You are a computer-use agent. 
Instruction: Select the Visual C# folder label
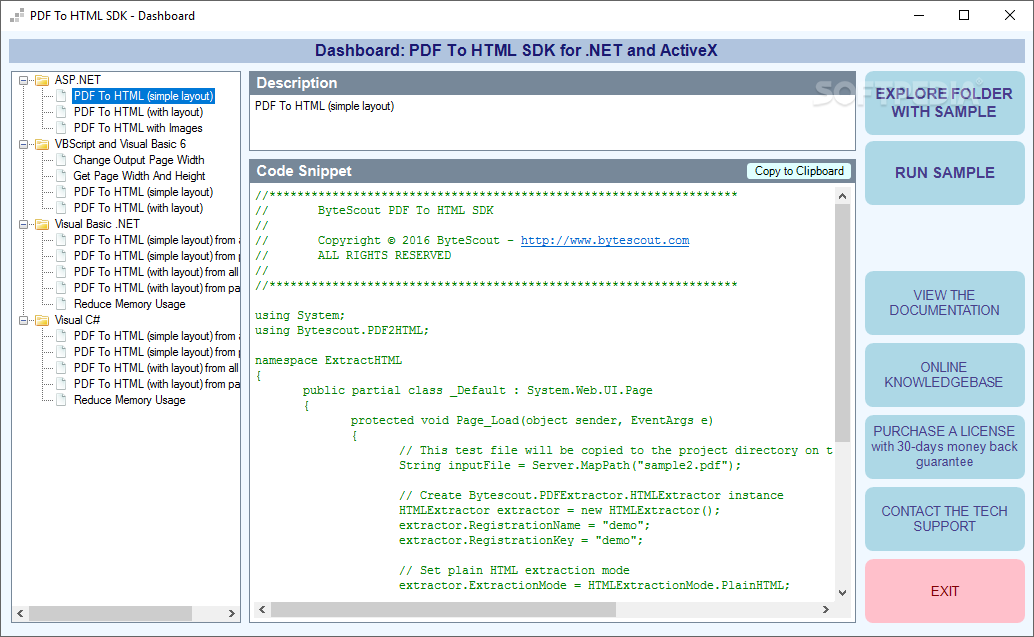click(x=78, y=320)
